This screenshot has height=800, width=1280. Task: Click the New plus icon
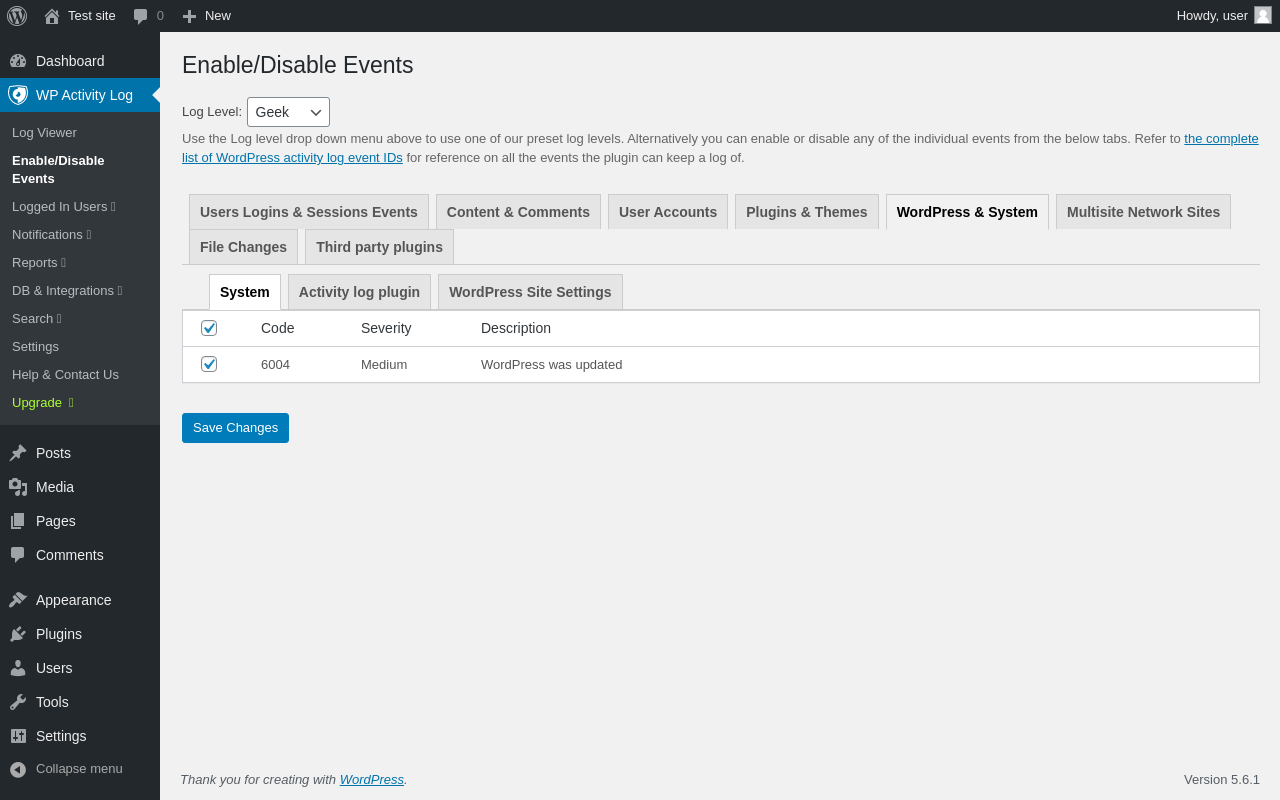(189, 16)
